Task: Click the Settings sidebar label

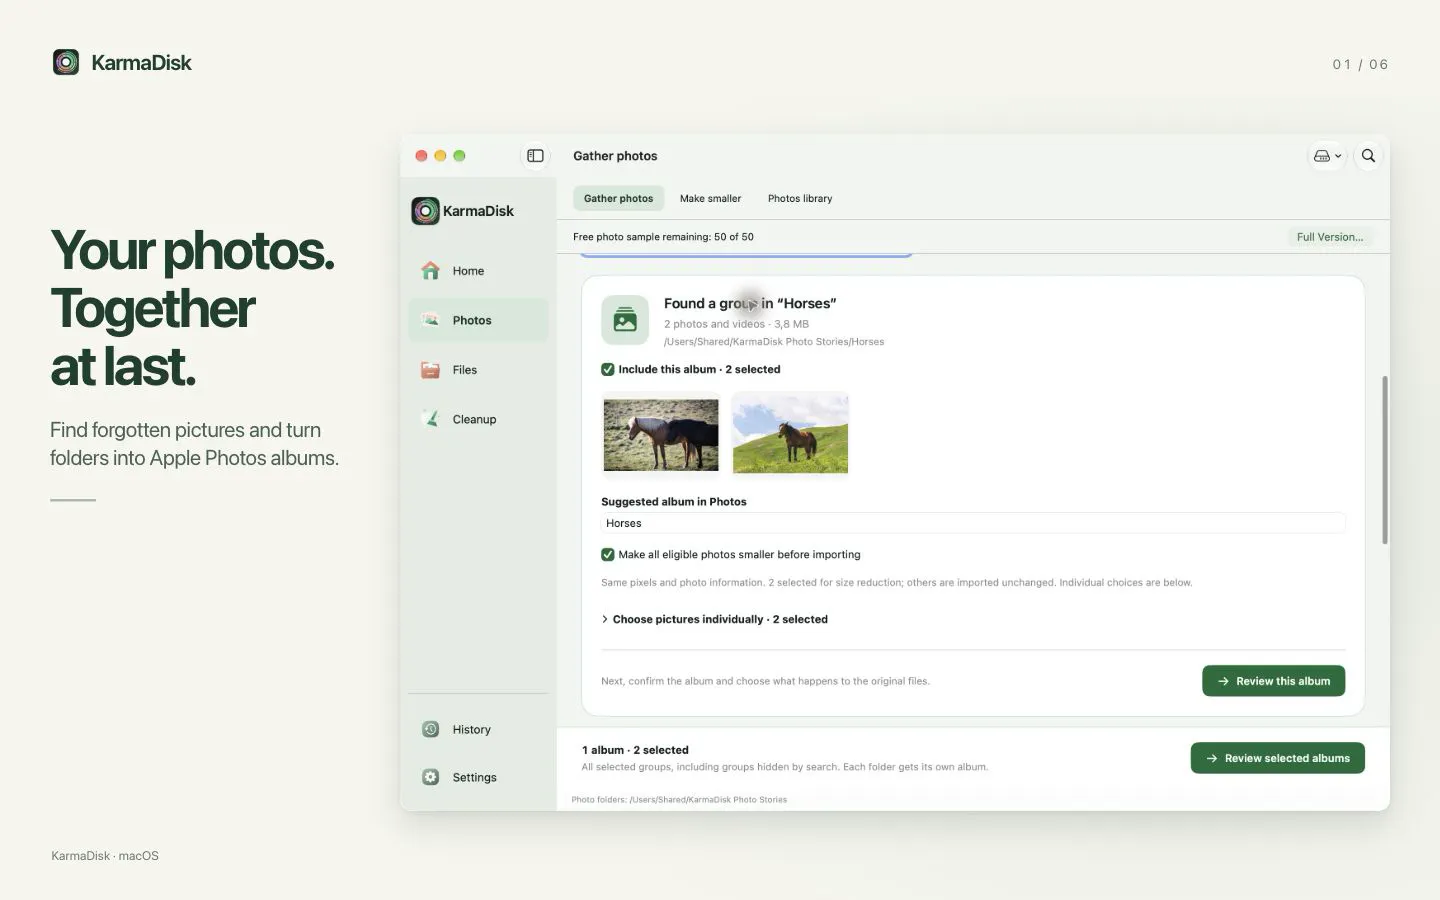Action: click(x=474, y=777)
